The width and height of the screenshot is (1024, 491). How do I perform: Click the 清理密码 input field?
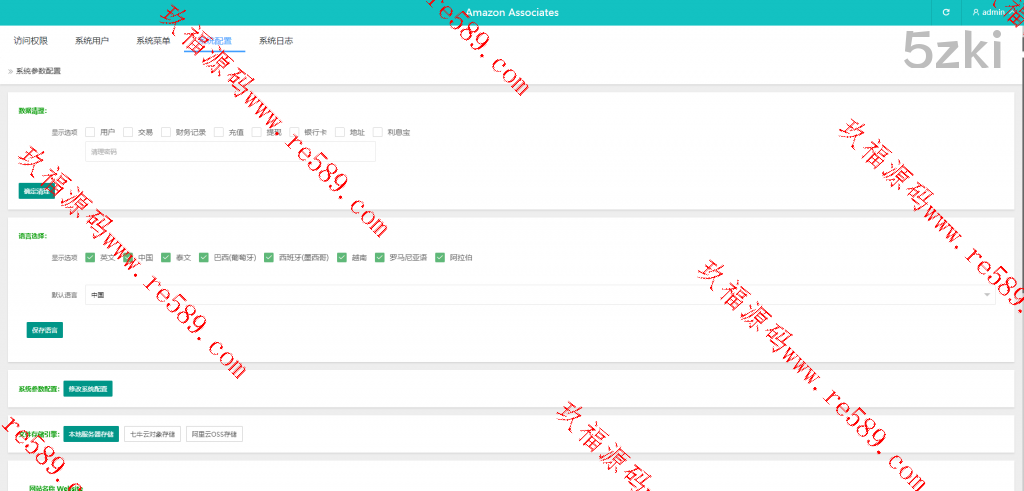point(230,152)
